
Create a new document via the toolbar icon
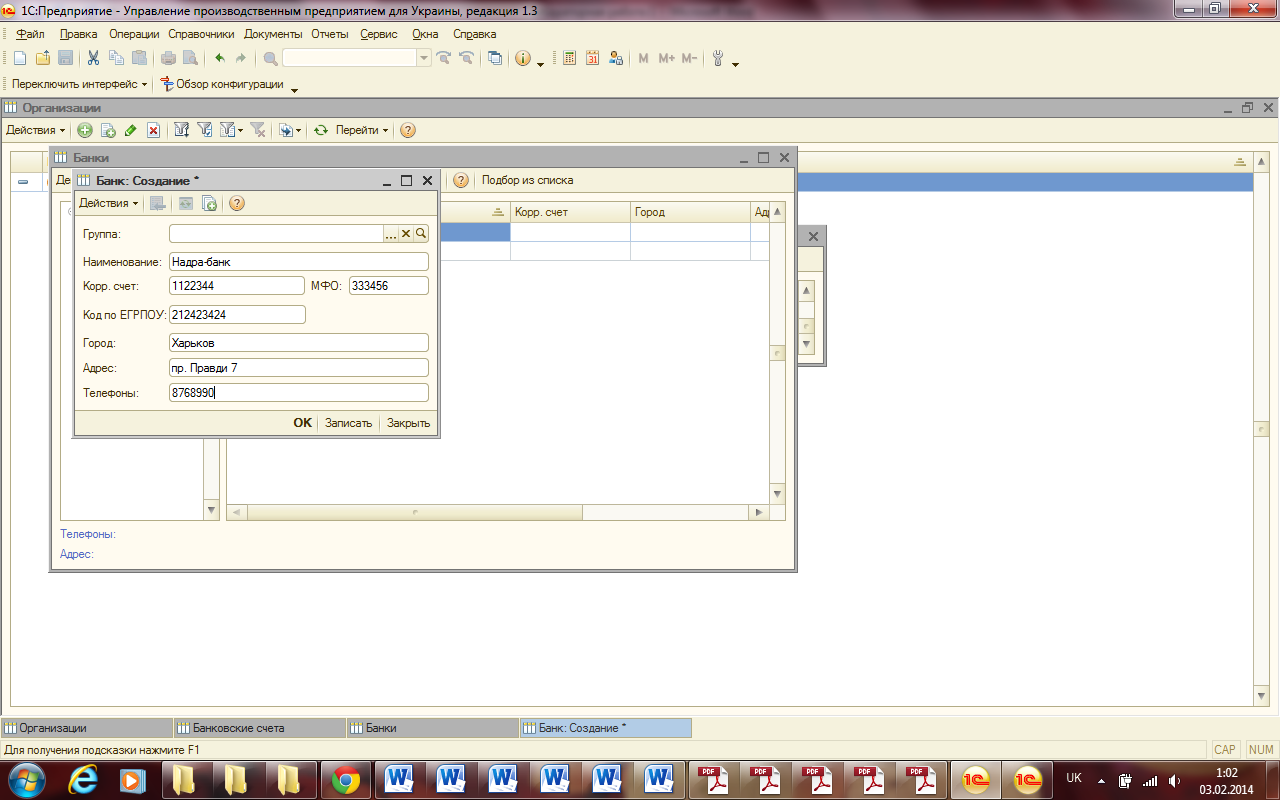click(19, 58)
